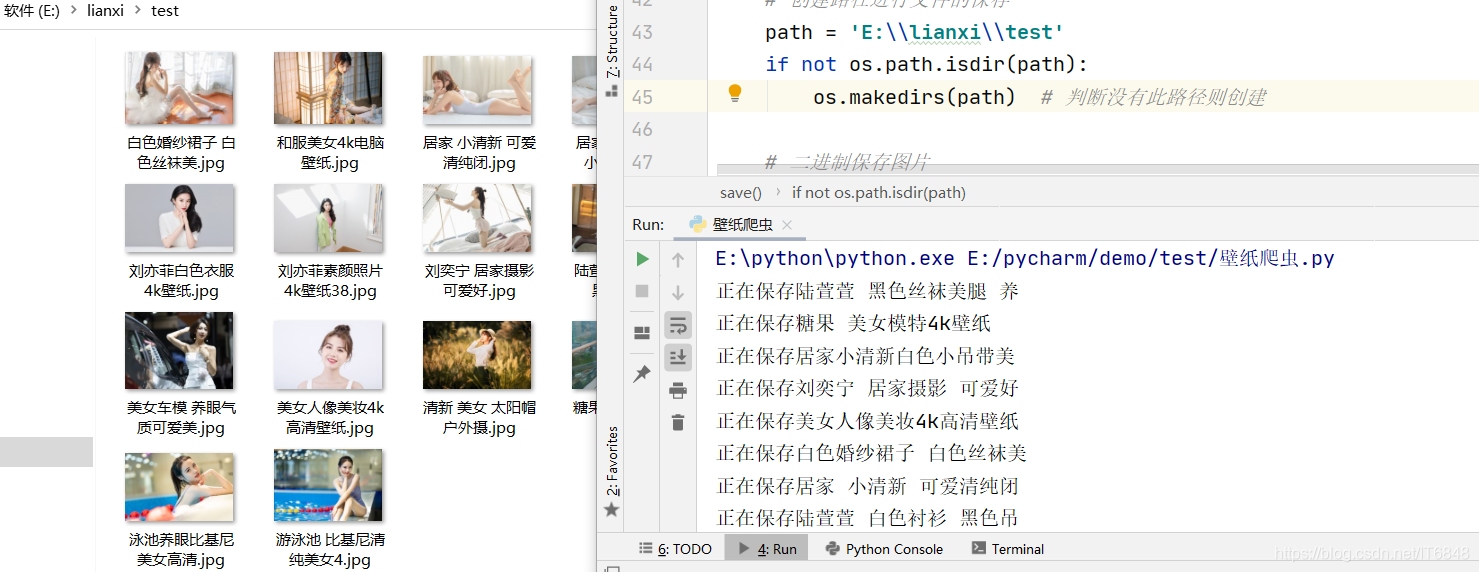This screenshot has height=572, width=1479.
Task: Open the 6: TODO tool window
Action: (676, 549)
